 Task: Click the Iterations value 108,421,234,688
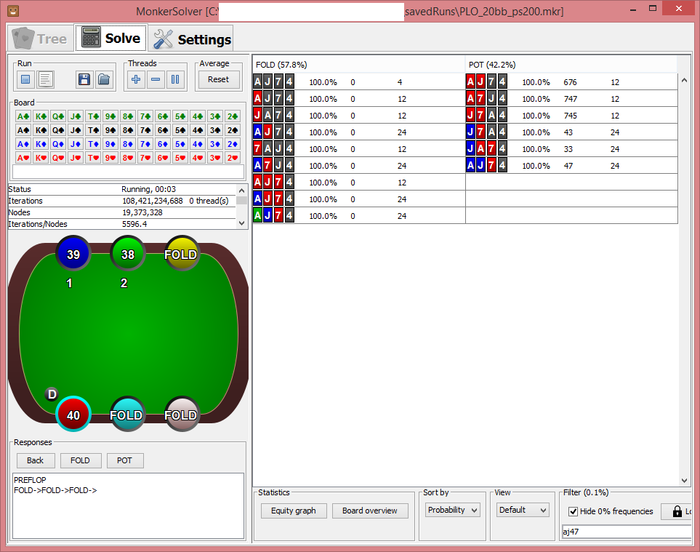pyautogui.click(x=153, y=201)
